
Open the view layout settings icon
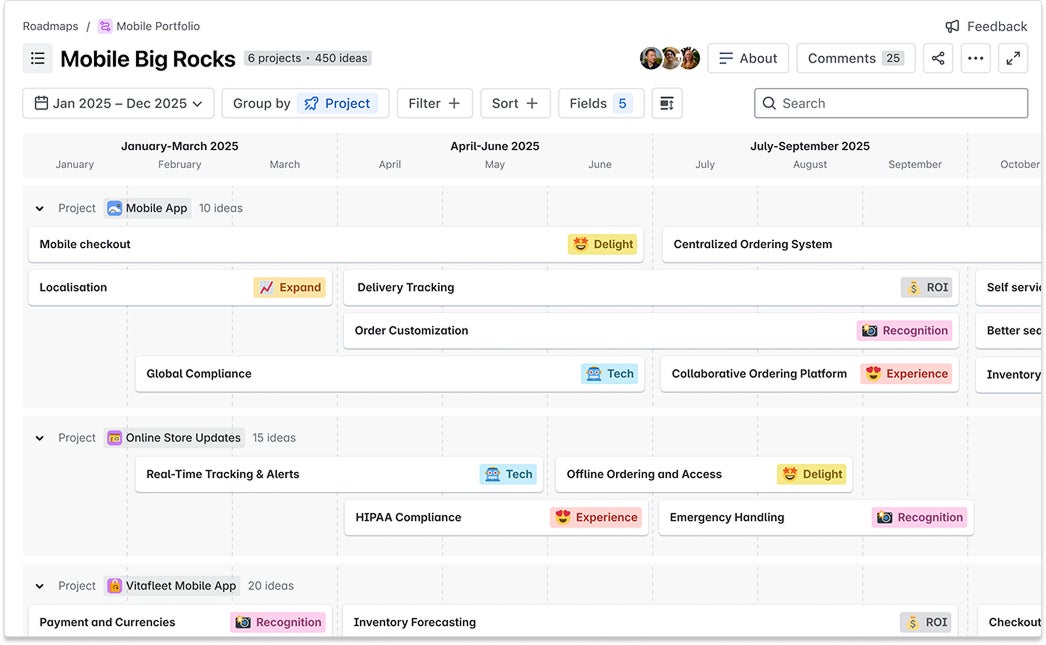click(x=667, y=103)
